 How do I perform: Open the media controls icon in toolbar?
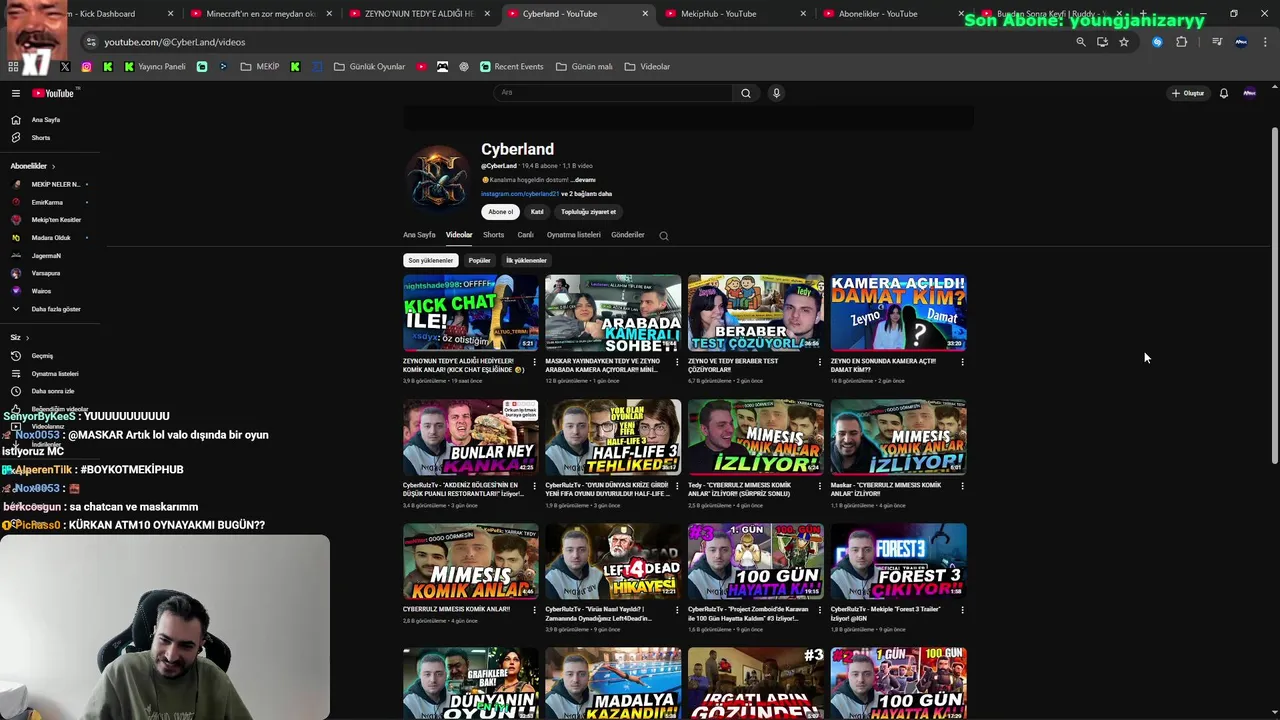coord(1217,42)
